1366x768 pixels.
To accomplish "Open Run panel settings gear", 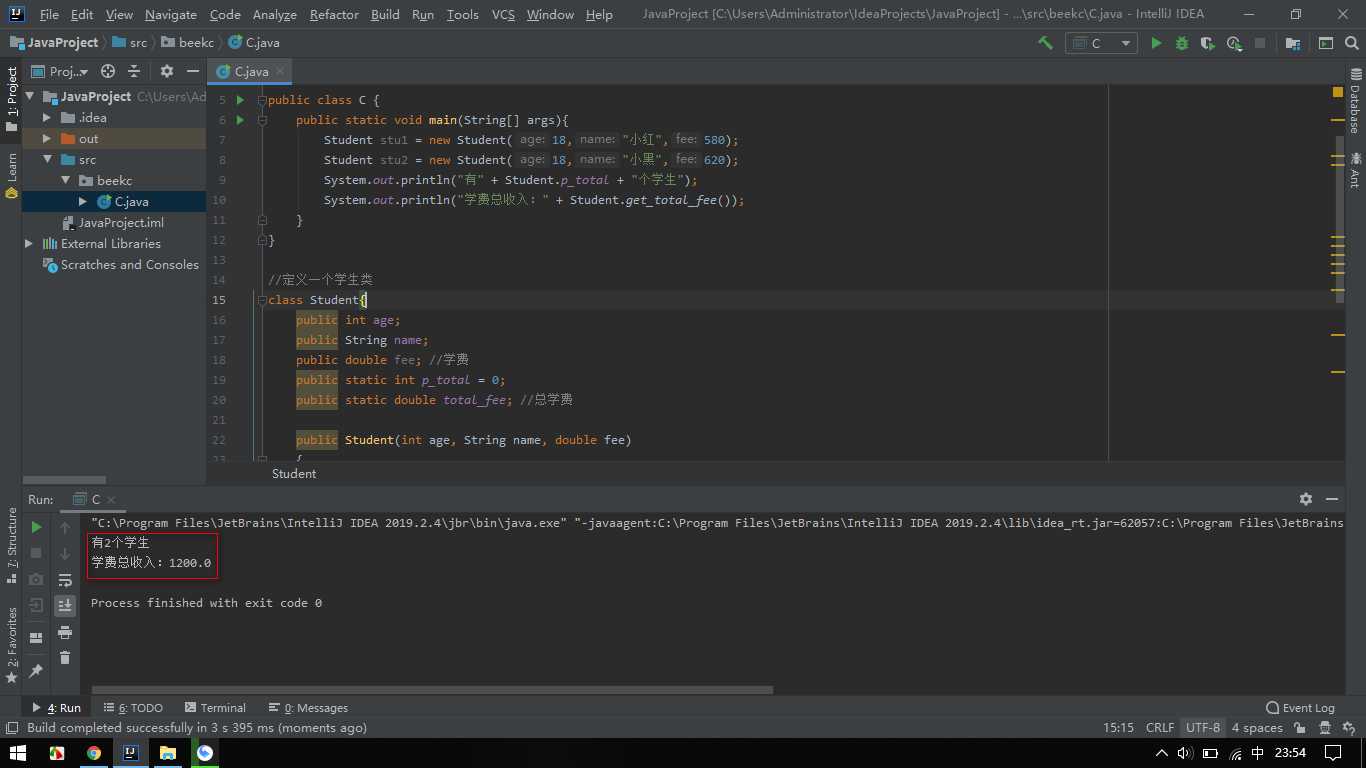I will [x=1306, y=498].
